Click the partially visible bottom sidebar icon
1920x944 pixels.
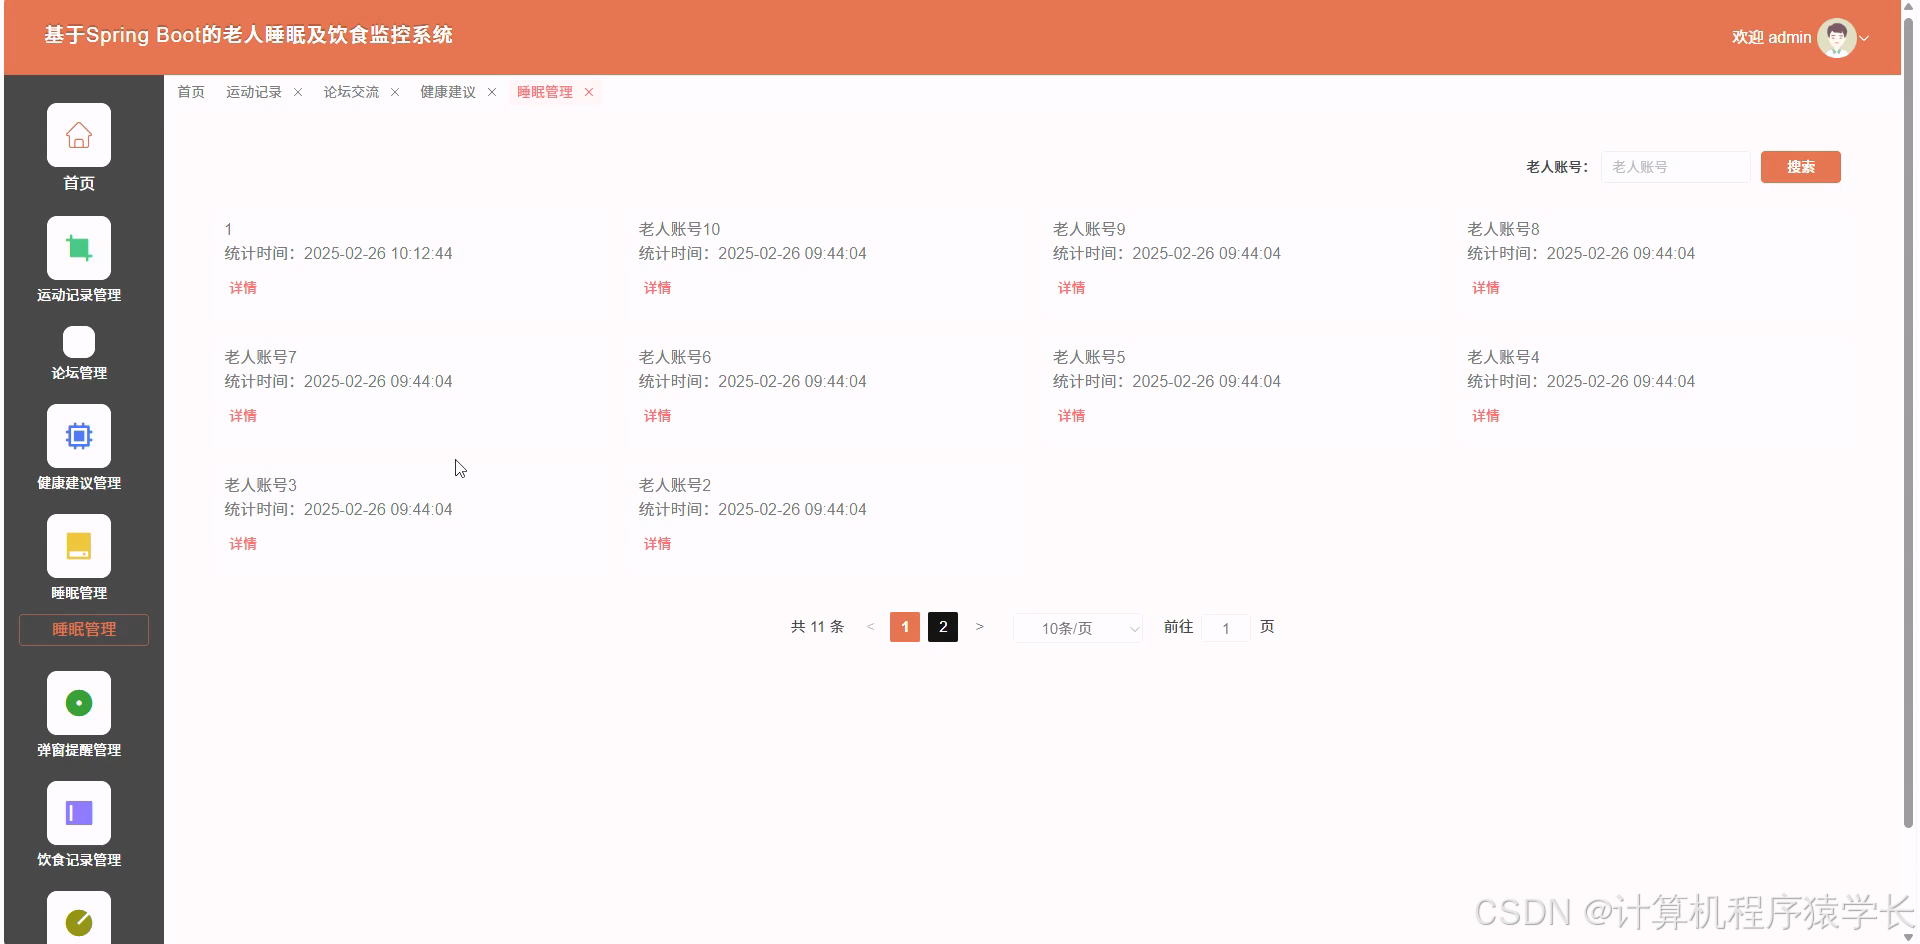point(79,920)
